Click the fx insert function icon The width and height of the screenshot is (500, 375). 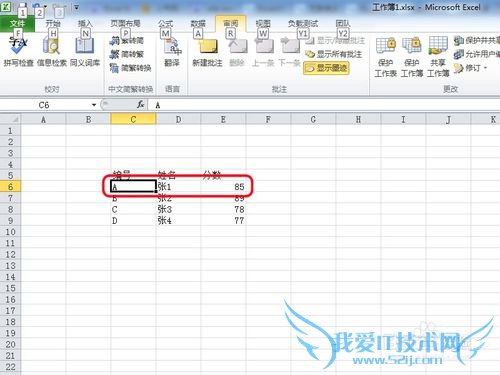coord(141,105)
